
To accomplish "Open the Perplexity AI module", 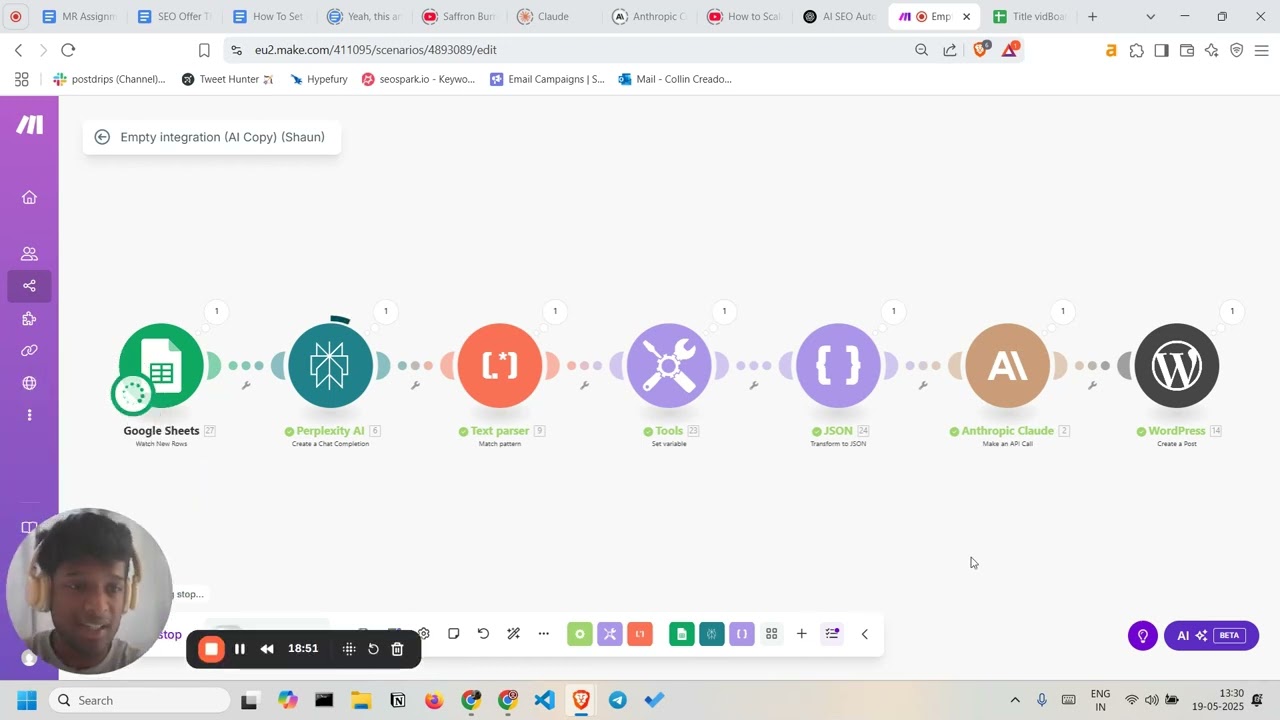I will [330, 366].
